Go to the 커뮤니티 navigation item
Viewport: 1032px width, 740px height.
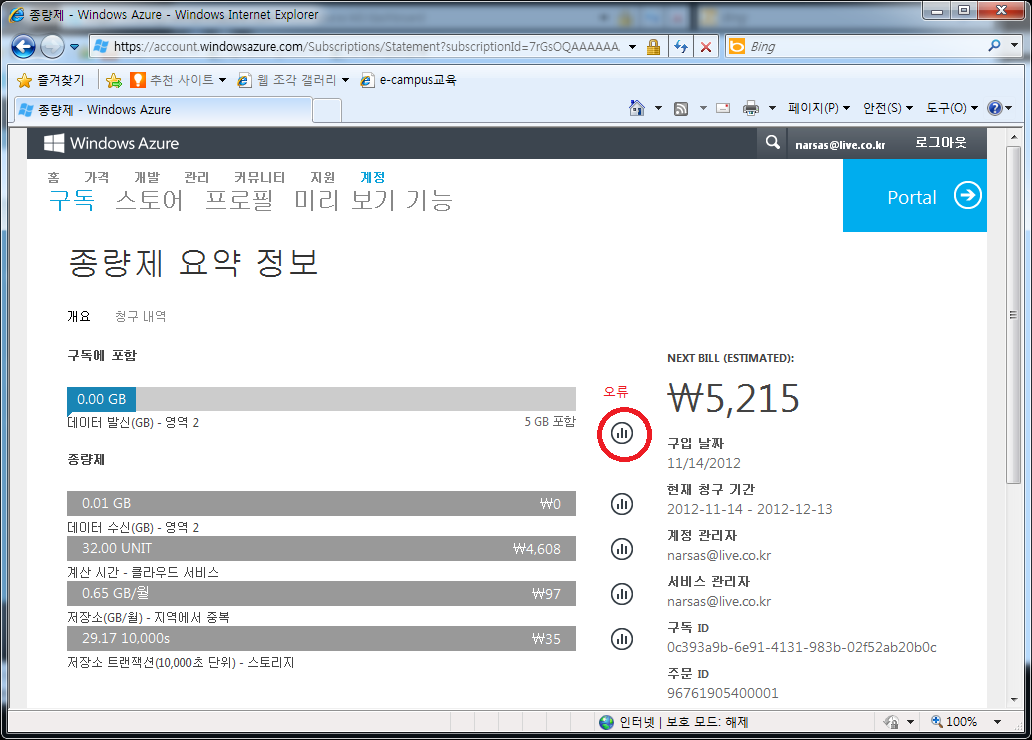259,177
